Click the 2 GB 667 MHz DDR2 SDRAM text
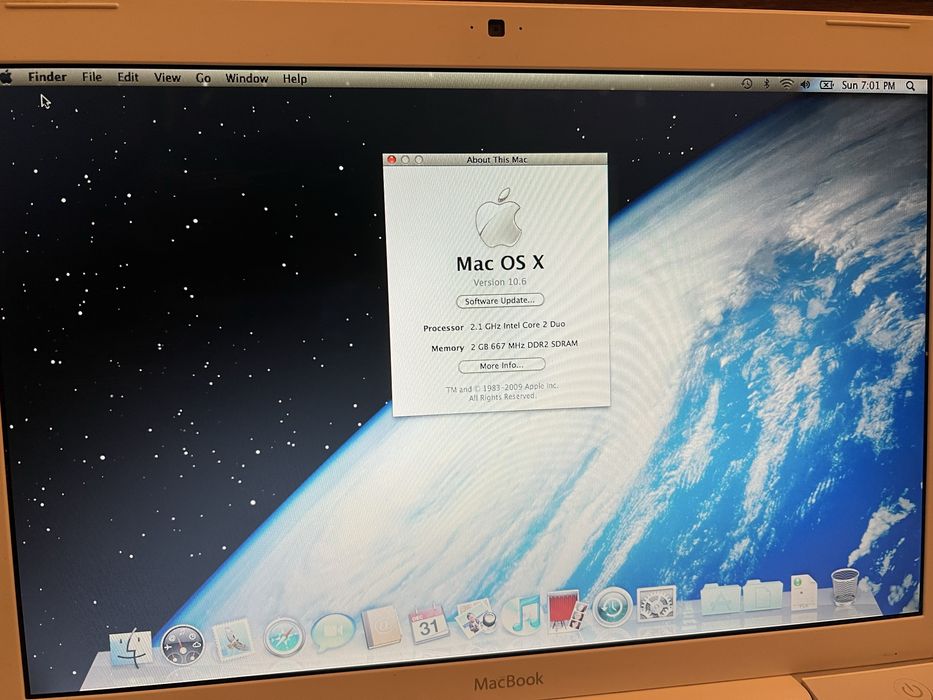Screen dimensions: 933x700 coord(524,345)
